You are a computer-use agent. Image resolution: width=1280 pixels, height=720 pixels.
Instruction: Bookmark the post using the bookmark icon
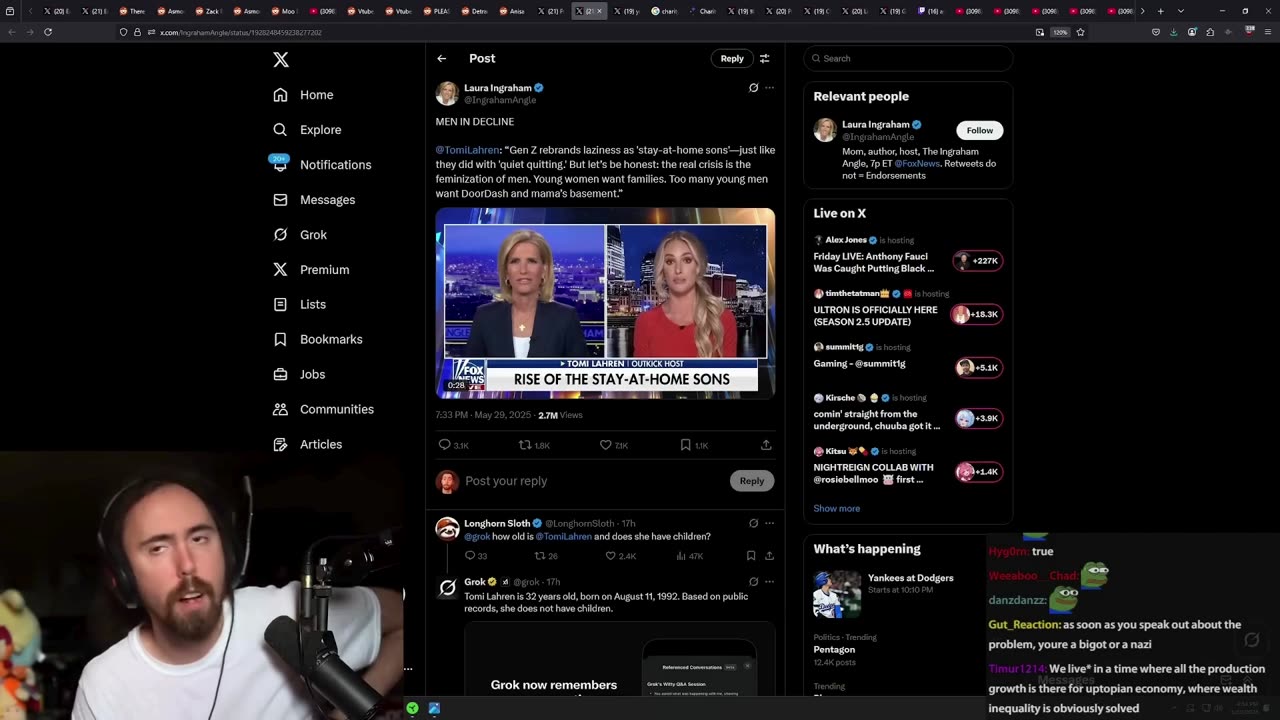[686, 445]
